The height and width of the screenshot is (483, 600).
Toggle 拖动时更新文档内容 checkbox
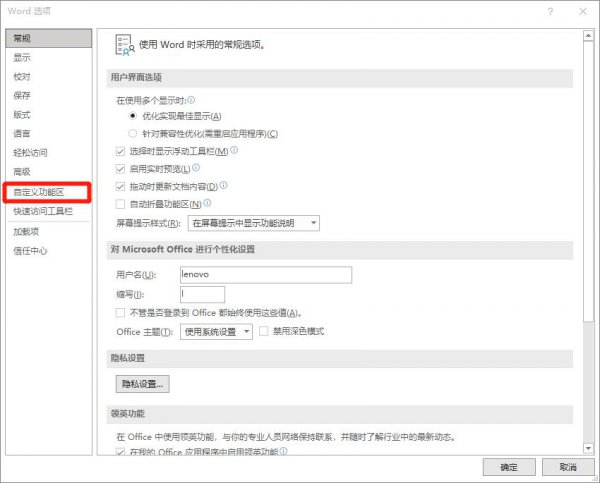(120, 186)
